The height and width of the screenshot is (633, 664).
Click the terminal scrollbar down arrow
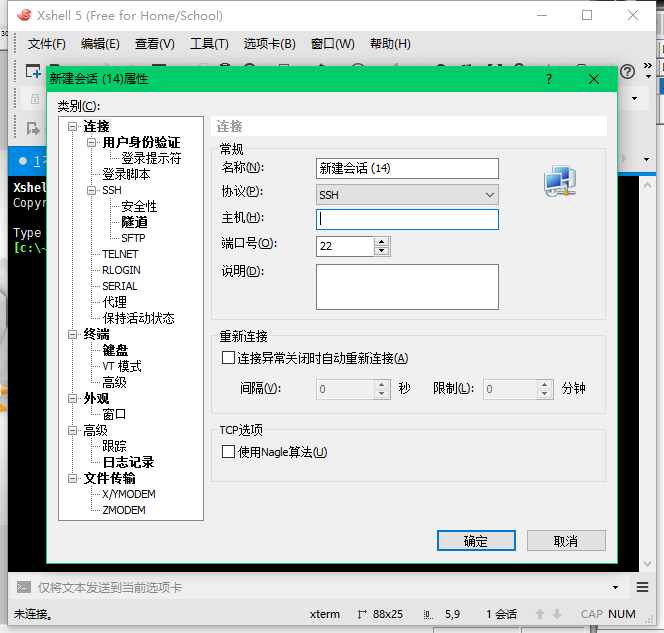[647, 564]
